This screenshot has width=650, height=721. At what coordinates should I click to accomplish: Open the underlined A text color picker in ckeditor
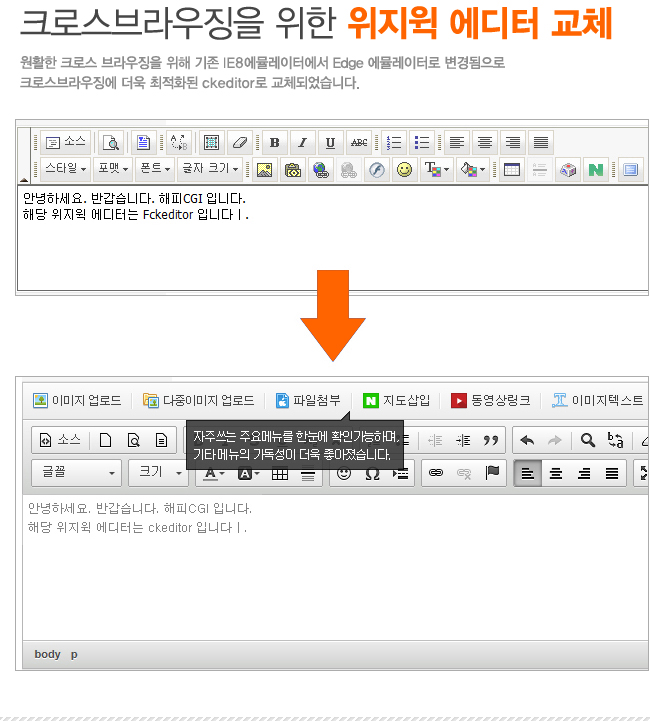coord(214,474)
